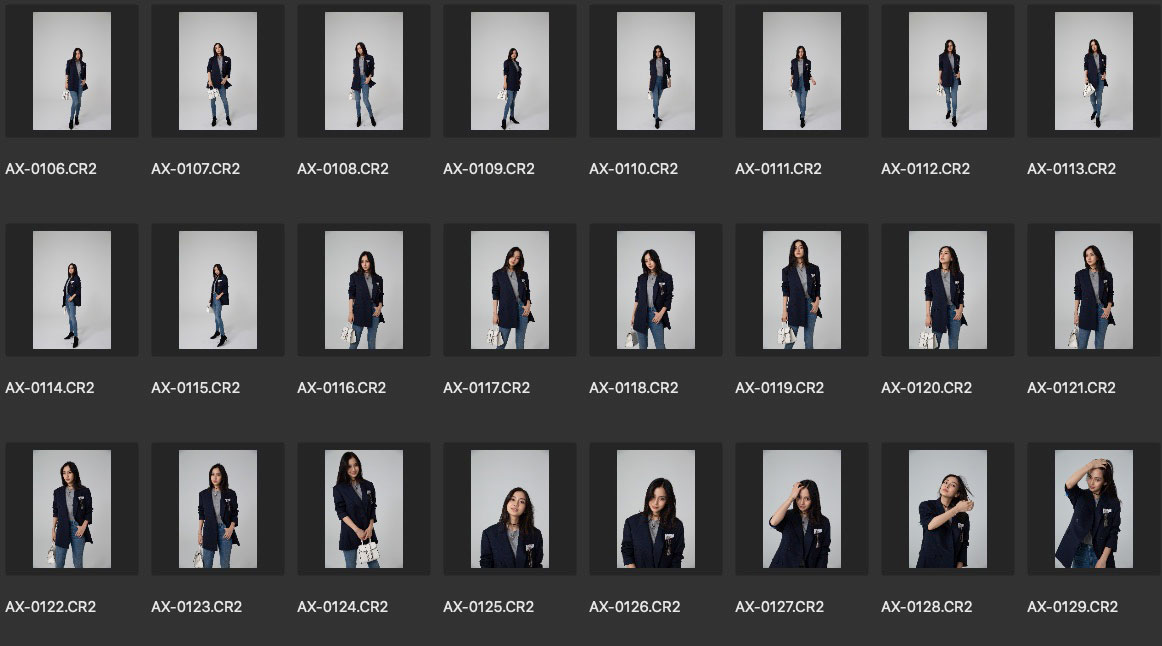Select the AX-0124.CR2 photo
Image resolution: width=1162 pixels, height=646 pixels.
click(x=364, y=509)
